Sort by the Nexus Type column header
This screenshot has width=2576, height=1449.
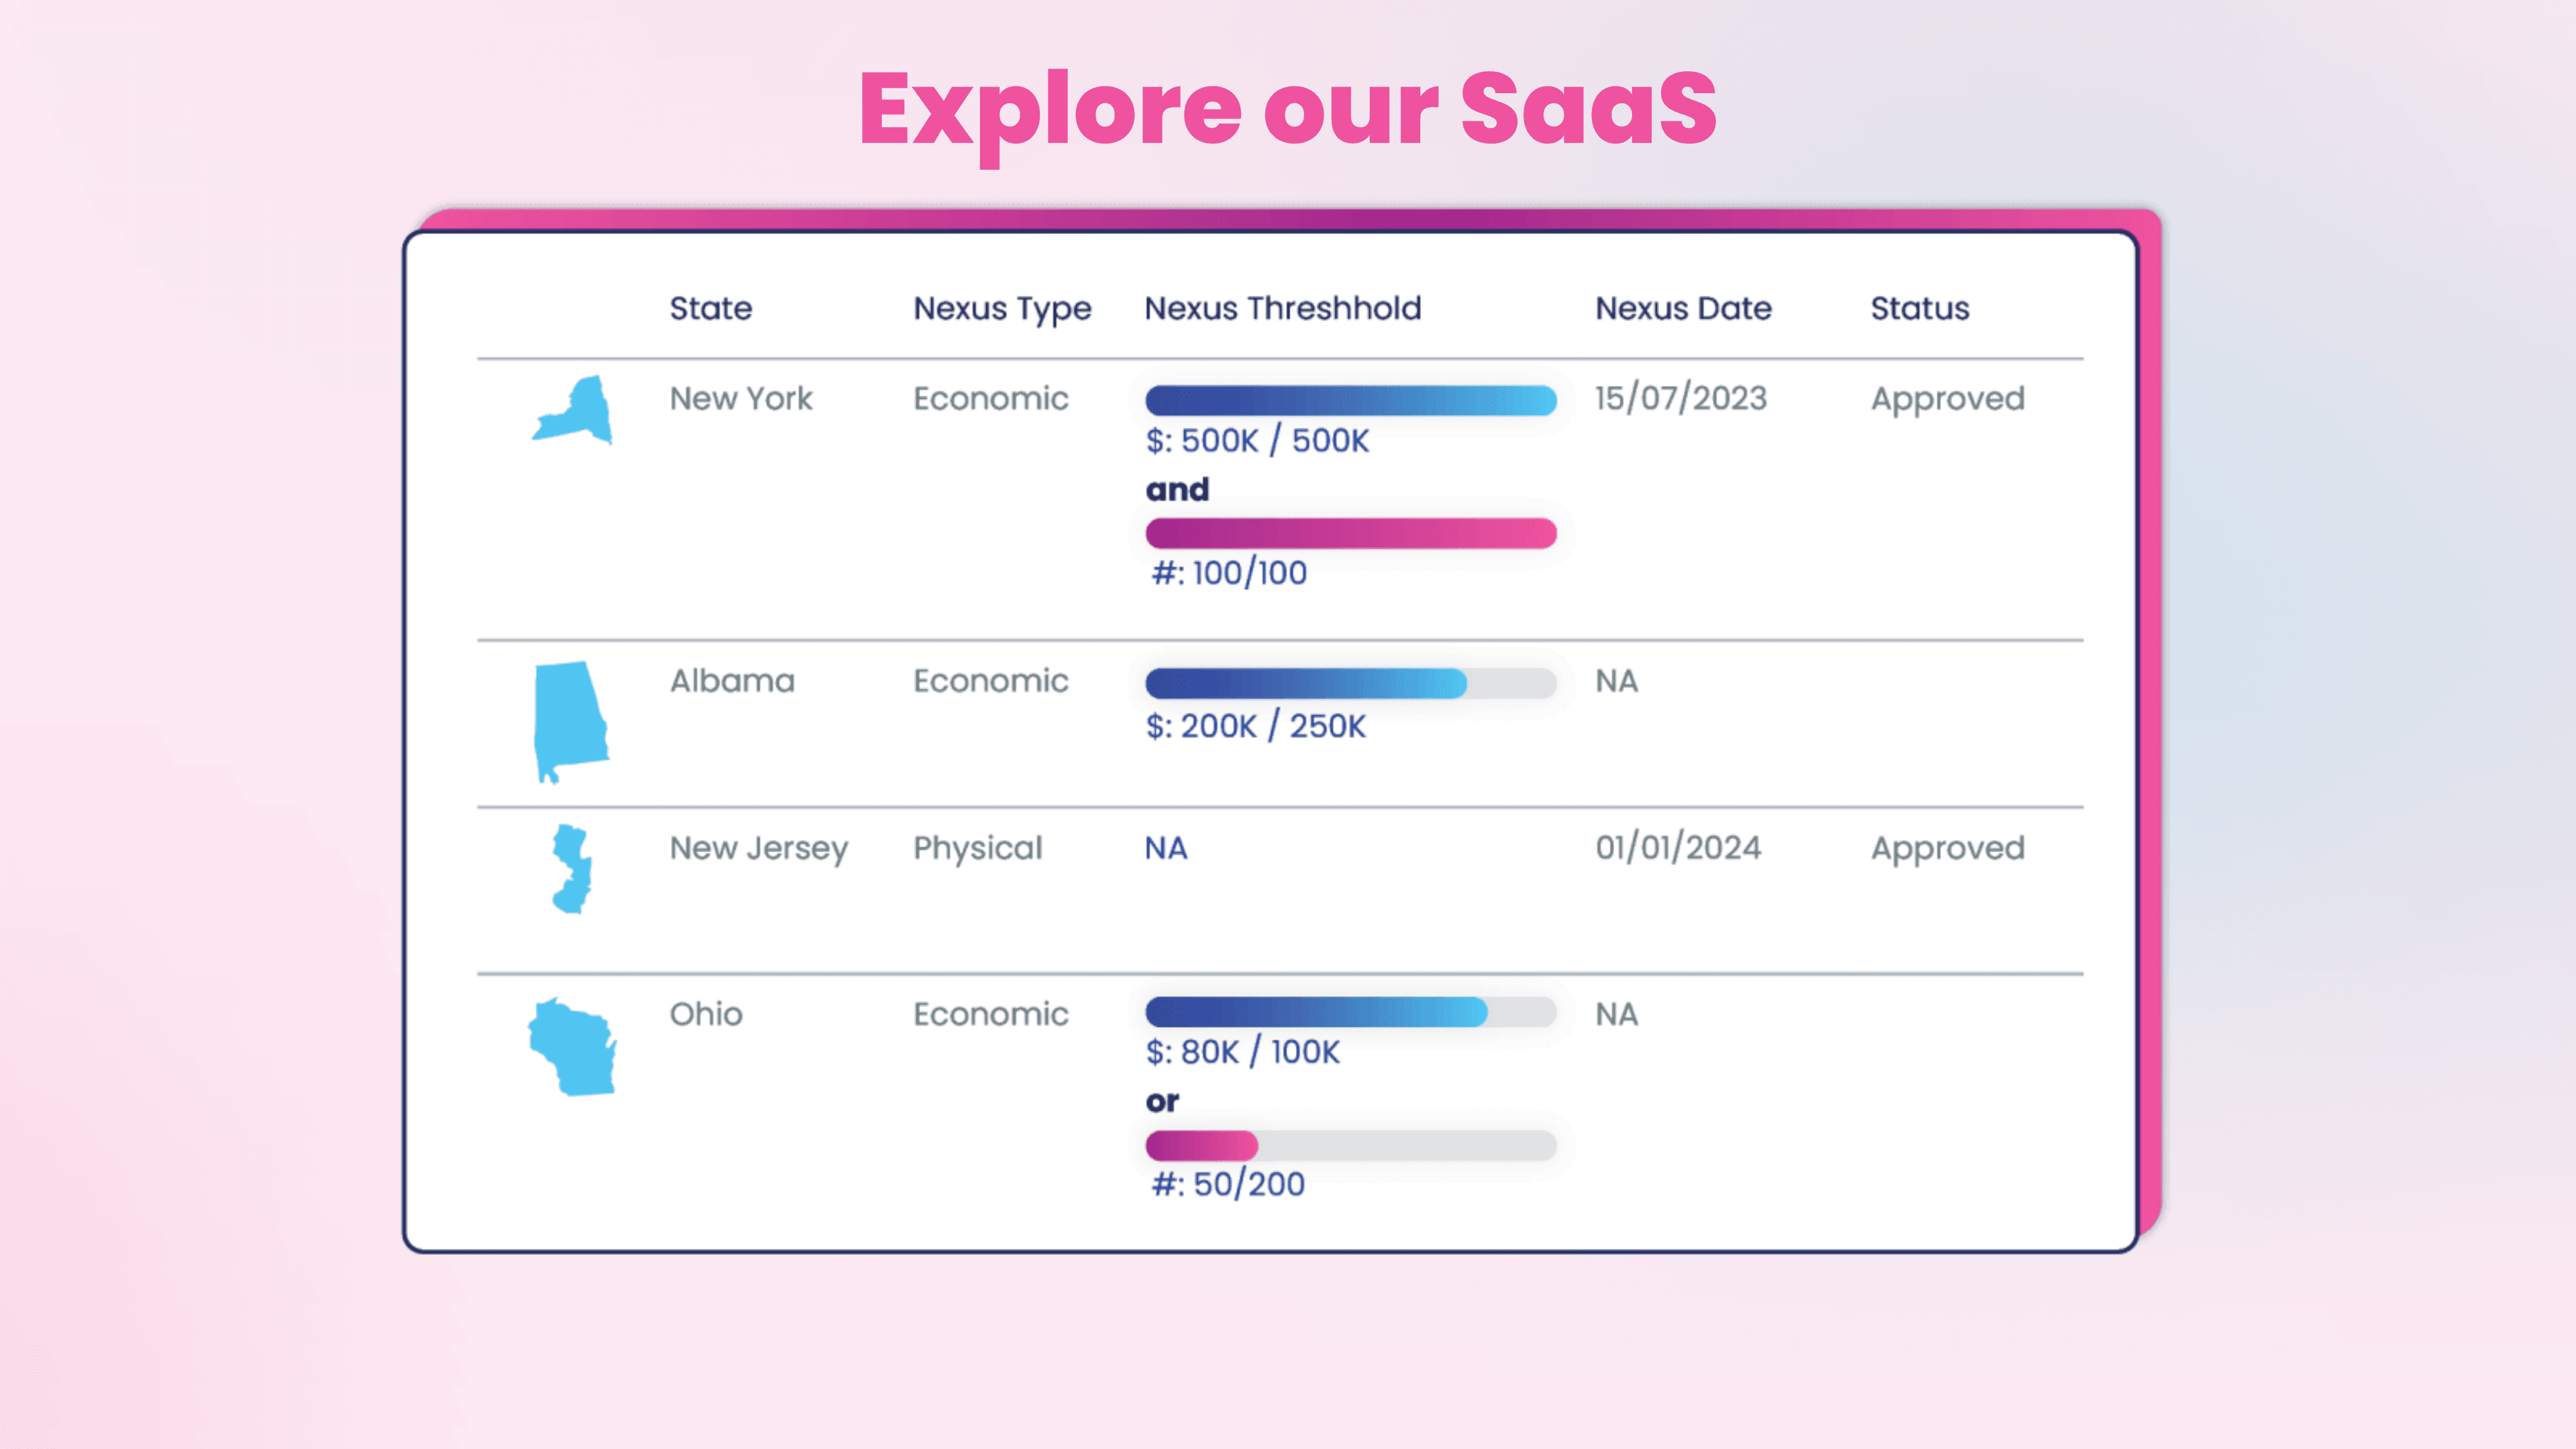1002,308
